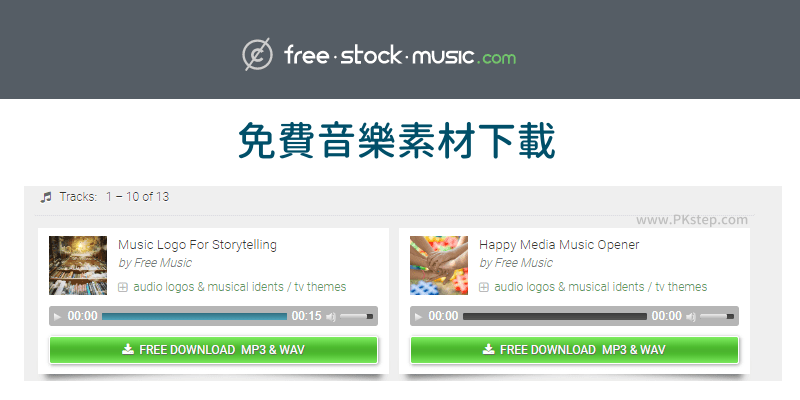Click the download arrow icon on left green button
Image resolution: width=800 pixels, height=400 pixels.
tap(128, 349)
